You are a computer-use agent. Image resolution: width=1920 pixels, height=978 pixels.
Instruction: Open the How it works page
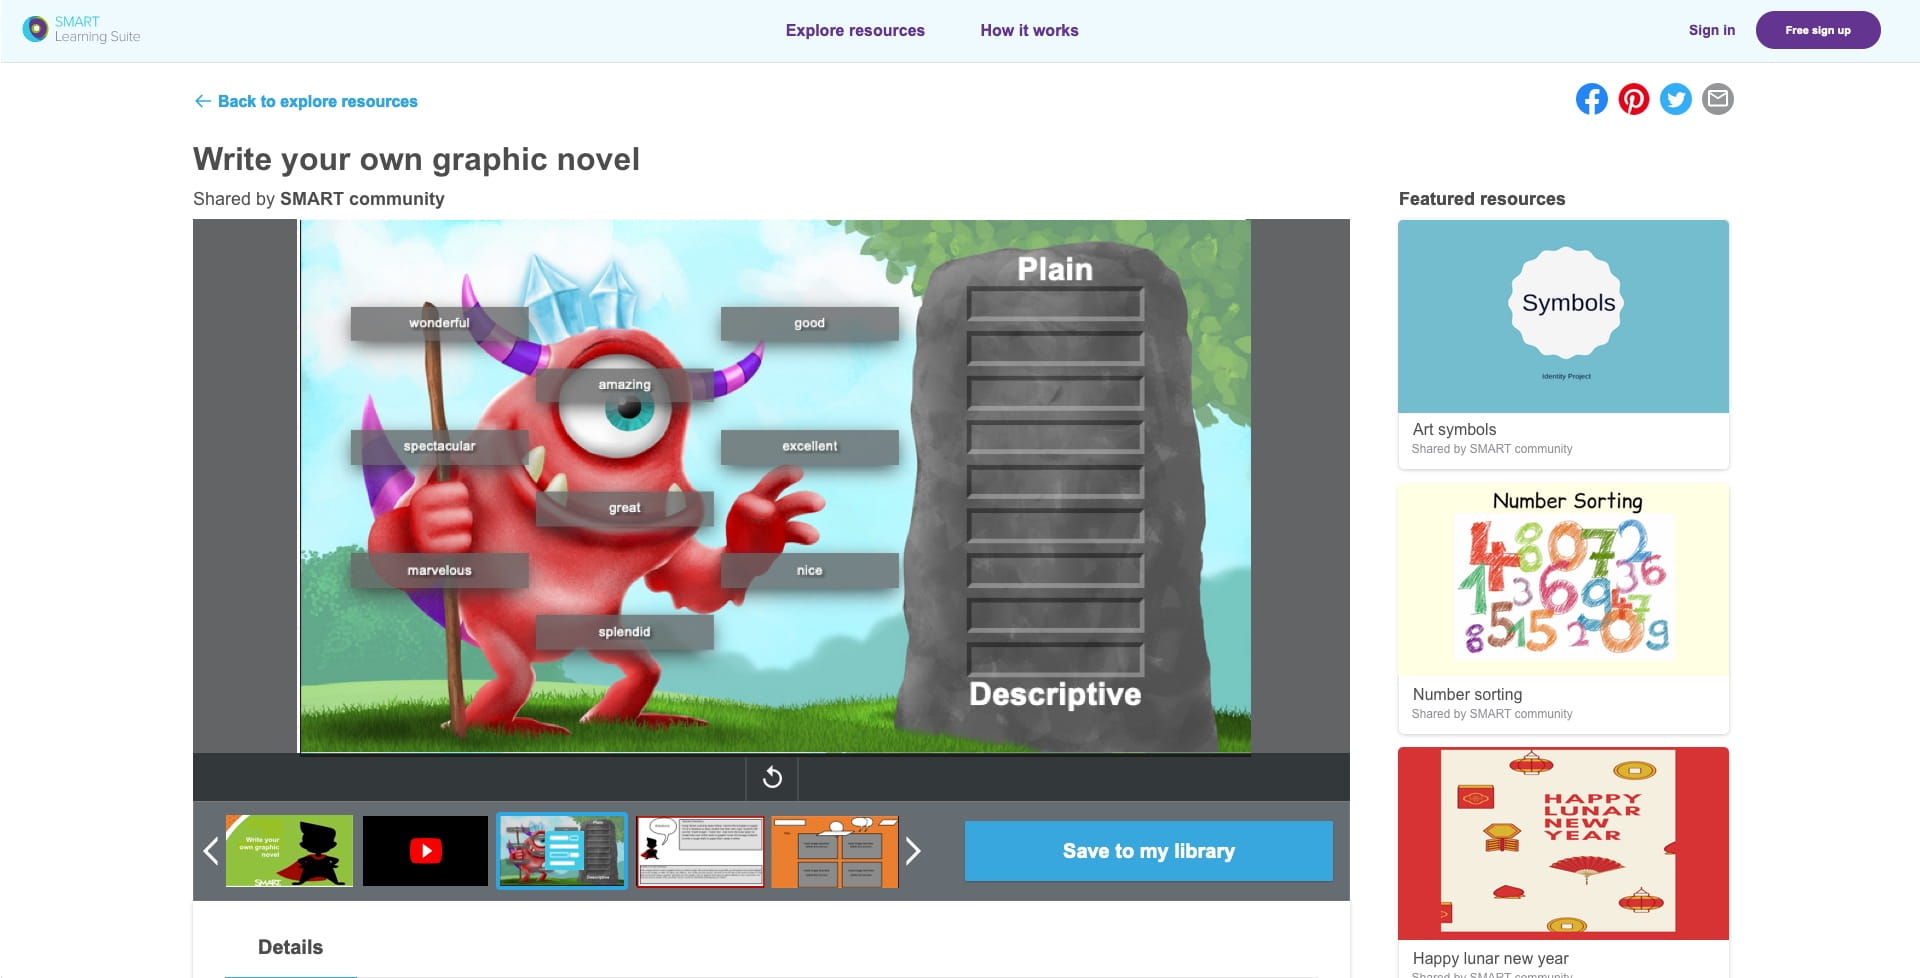click(x=1029, y=30)
